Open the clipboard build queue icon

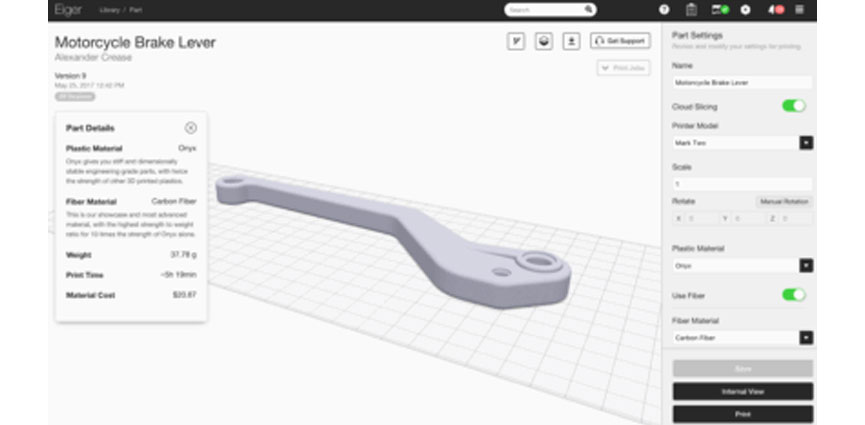[x=691, y=9]
